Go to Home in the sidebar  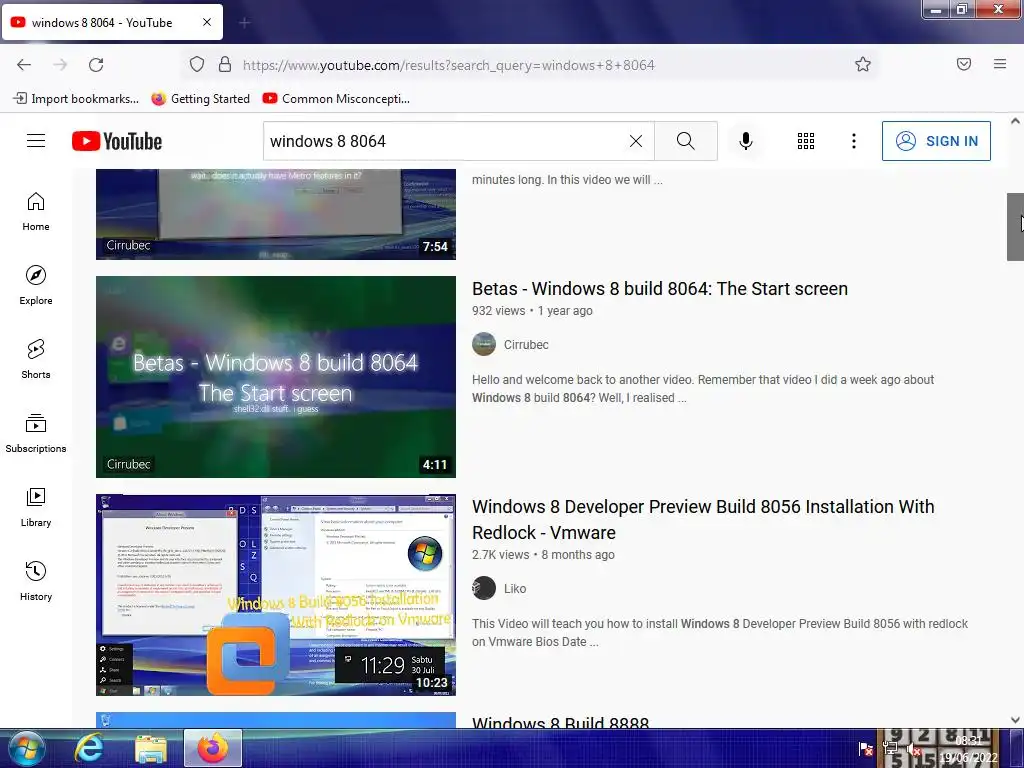click(36, 212)
